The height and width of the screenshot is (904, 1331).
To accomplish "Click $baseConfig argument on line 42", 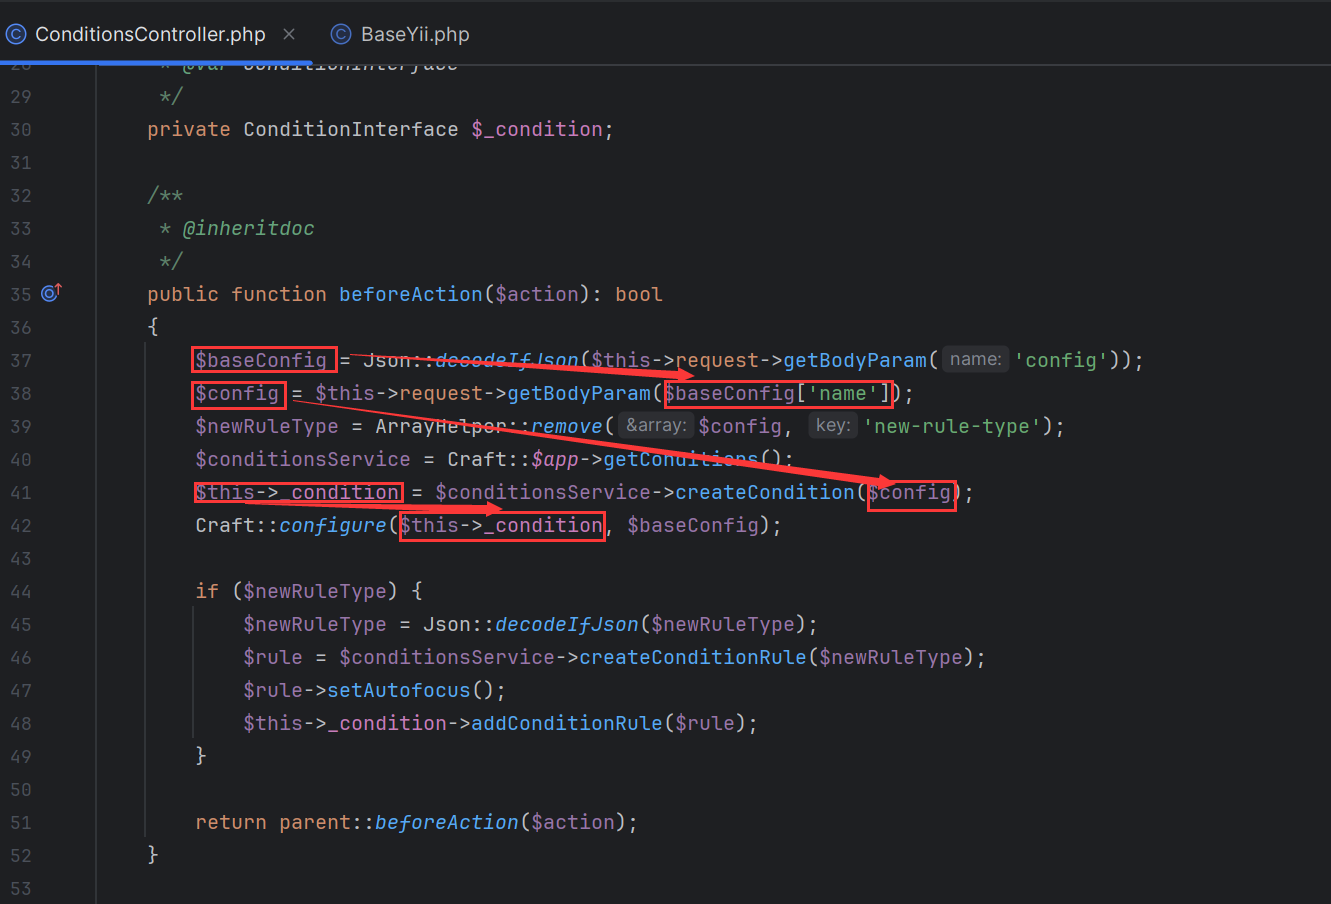I will 693,525.
